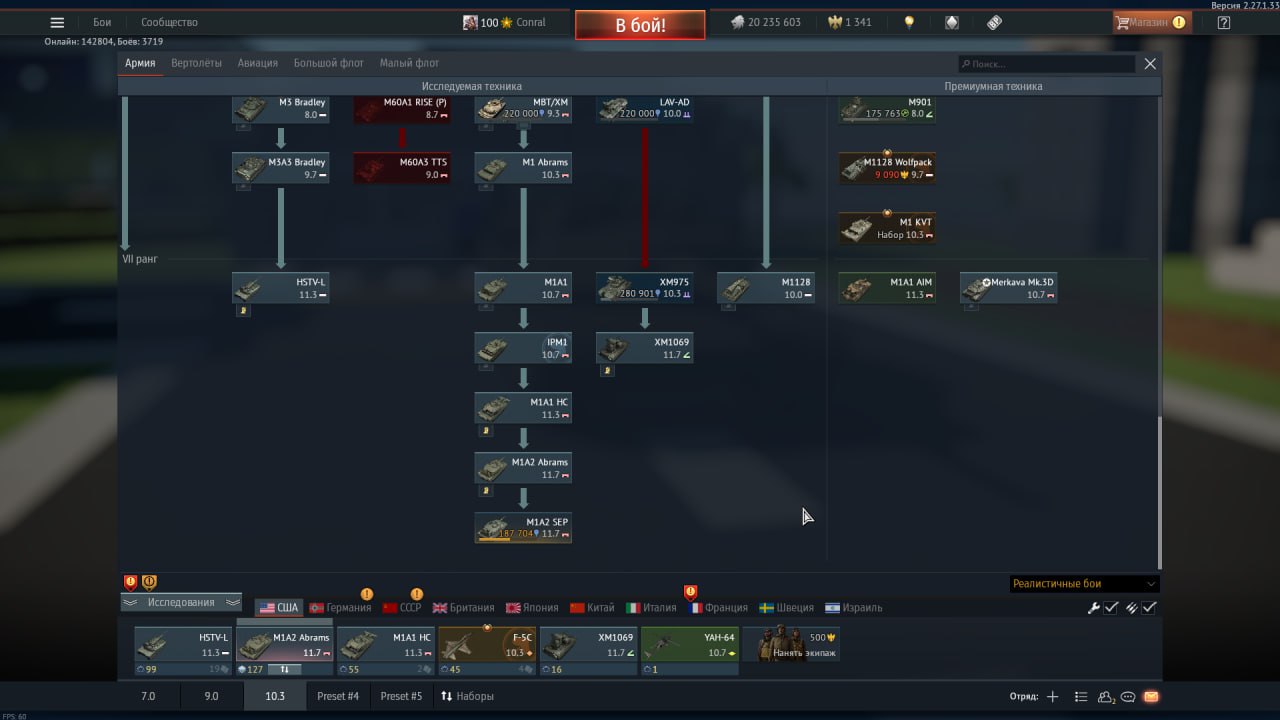
Task: Select the 7.0 lineup preset
Action: coord(148,696)
